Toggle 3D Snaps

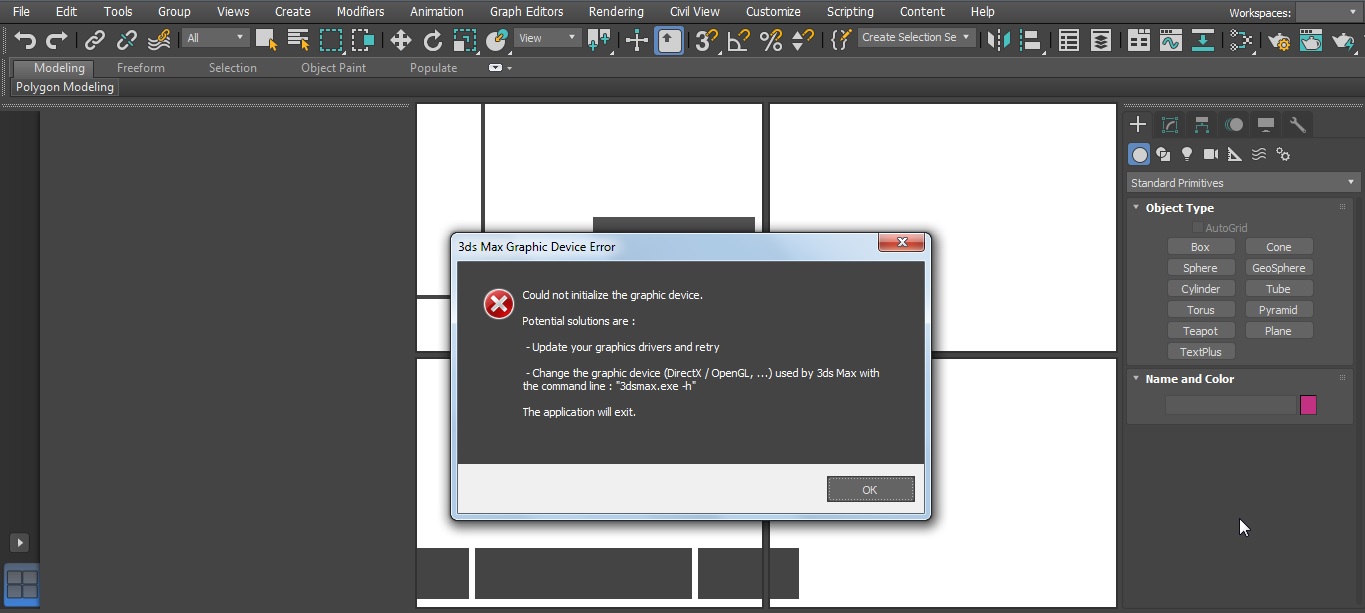pyautogui.click(x=706, y=40)
